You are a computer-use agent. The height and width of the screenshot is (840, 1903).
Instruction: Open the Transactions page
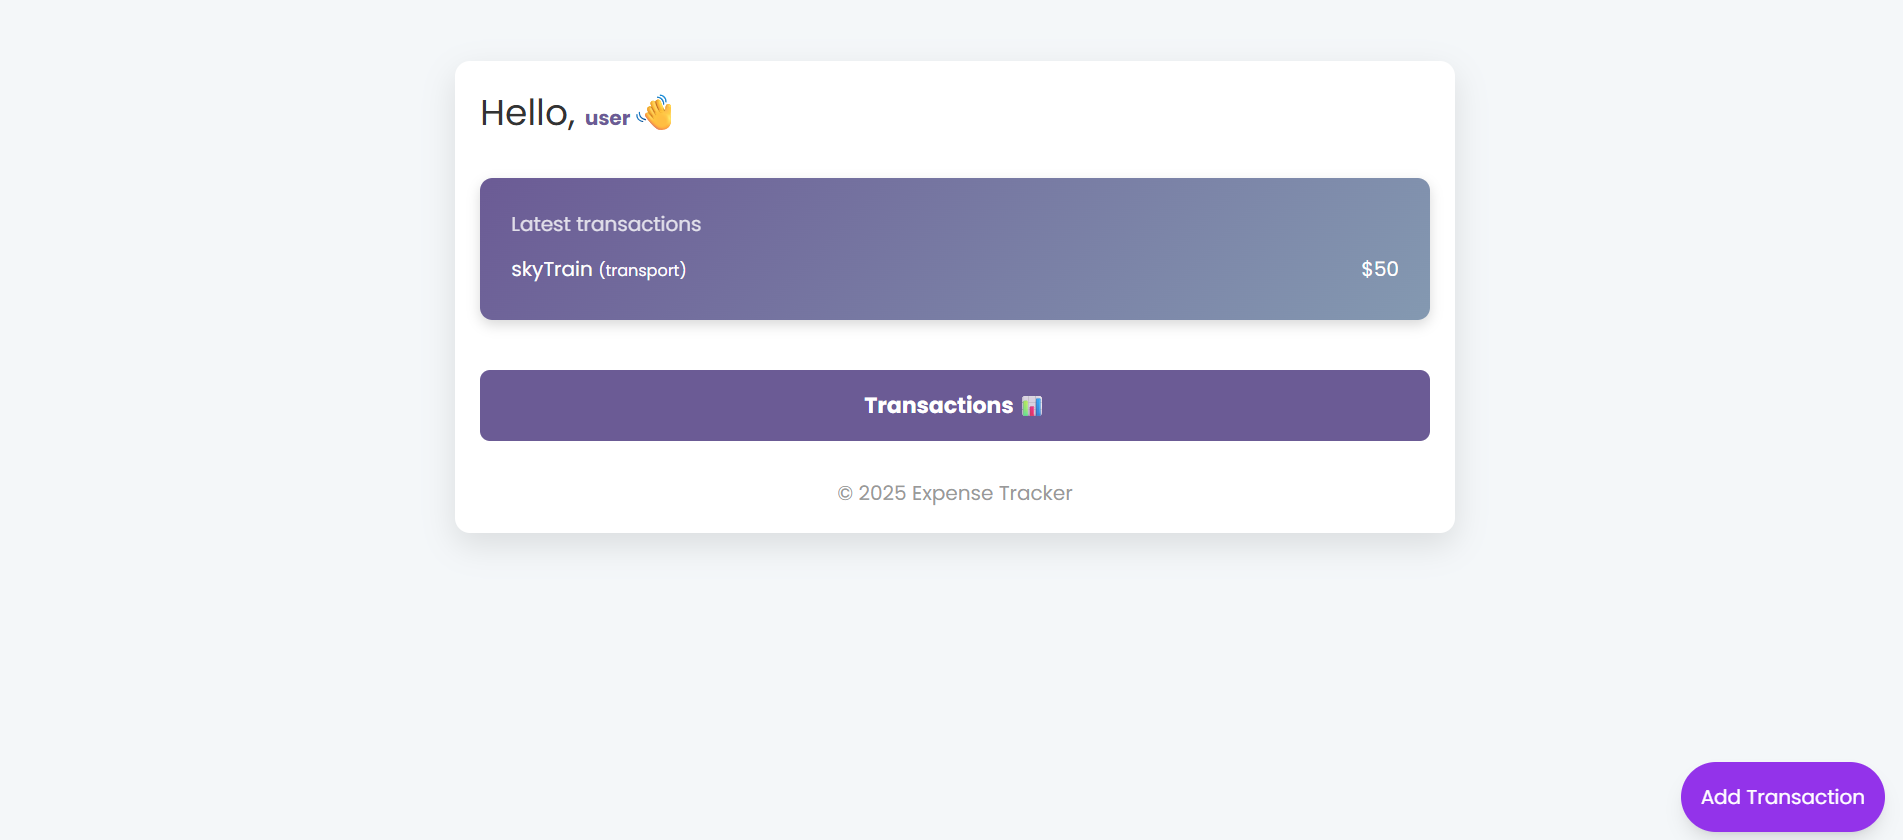tap(954, 405)
